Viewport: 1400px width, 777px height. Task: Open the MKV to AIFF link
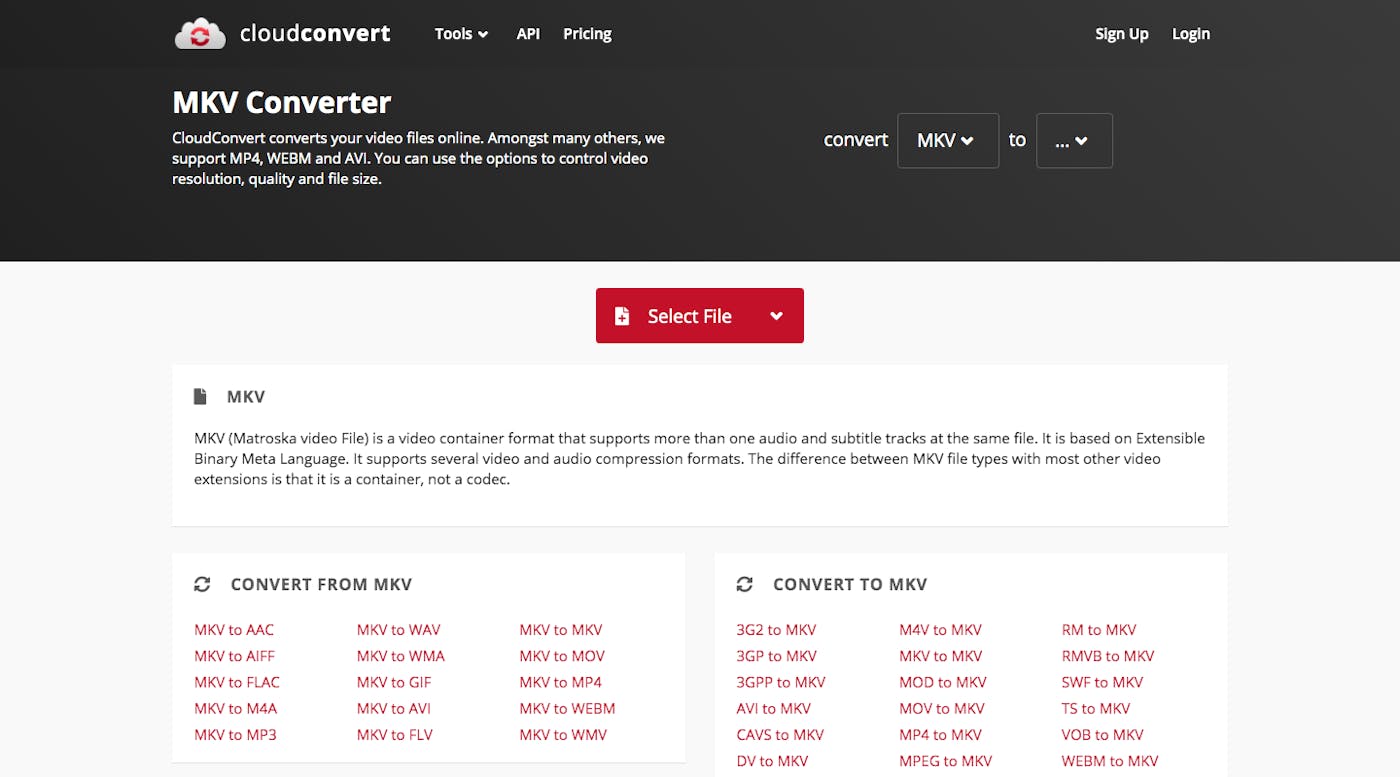[x=234, y=656]
